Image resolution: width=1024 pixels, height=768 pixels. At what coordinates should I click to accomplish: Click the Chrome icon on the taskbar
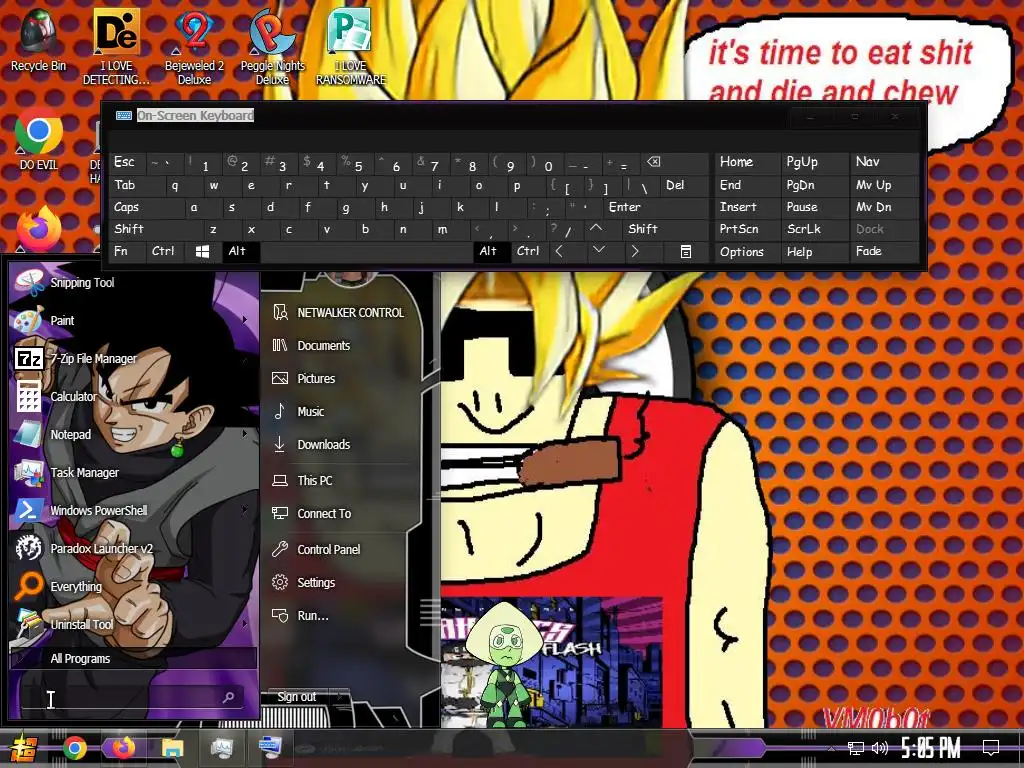74,748
